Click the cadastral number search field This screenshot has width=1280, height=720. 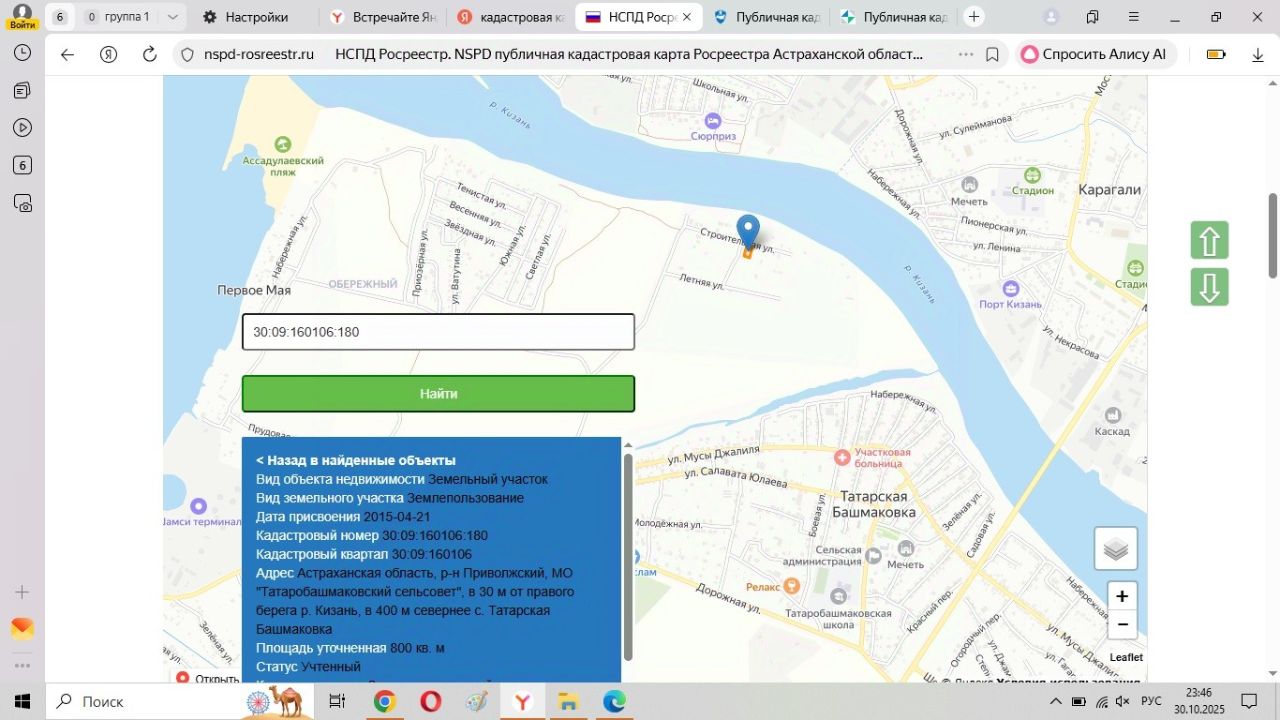[x=438, y=332]
